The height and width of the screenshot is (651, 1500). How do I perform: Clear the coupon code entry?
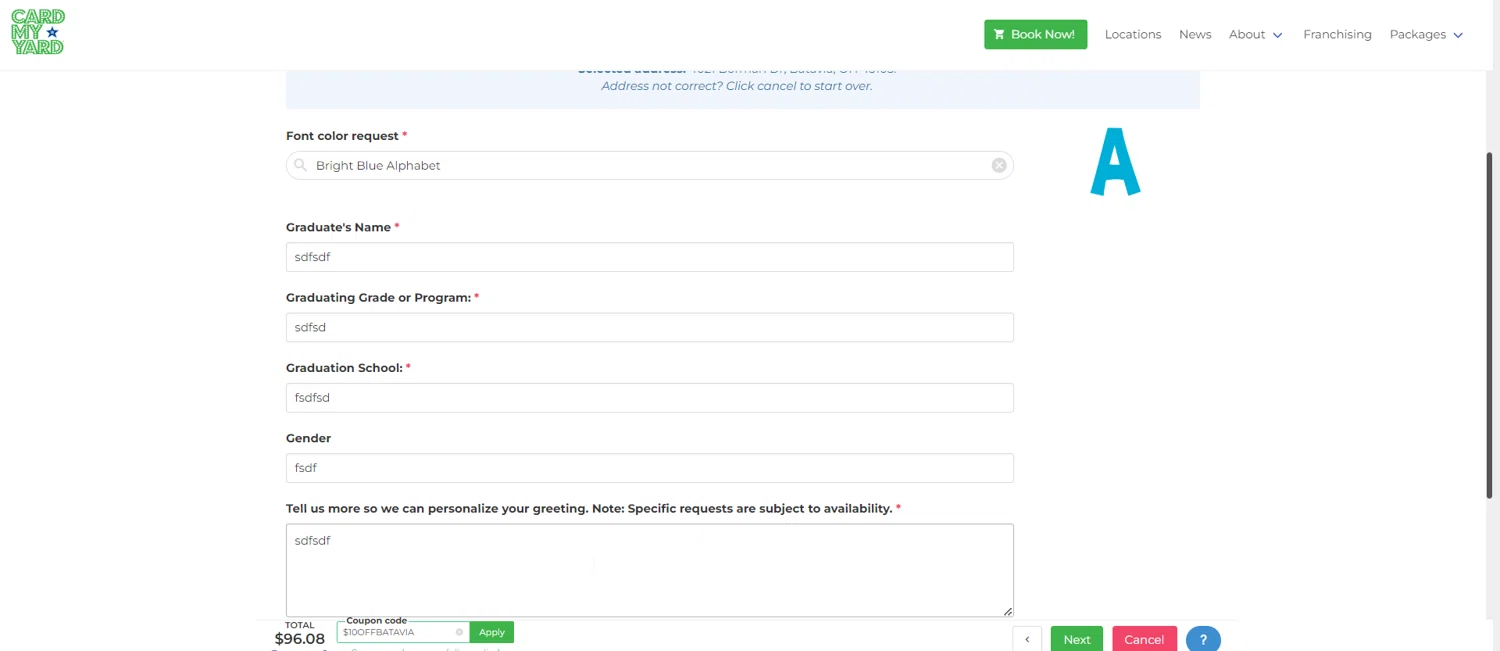pos(459,632)
